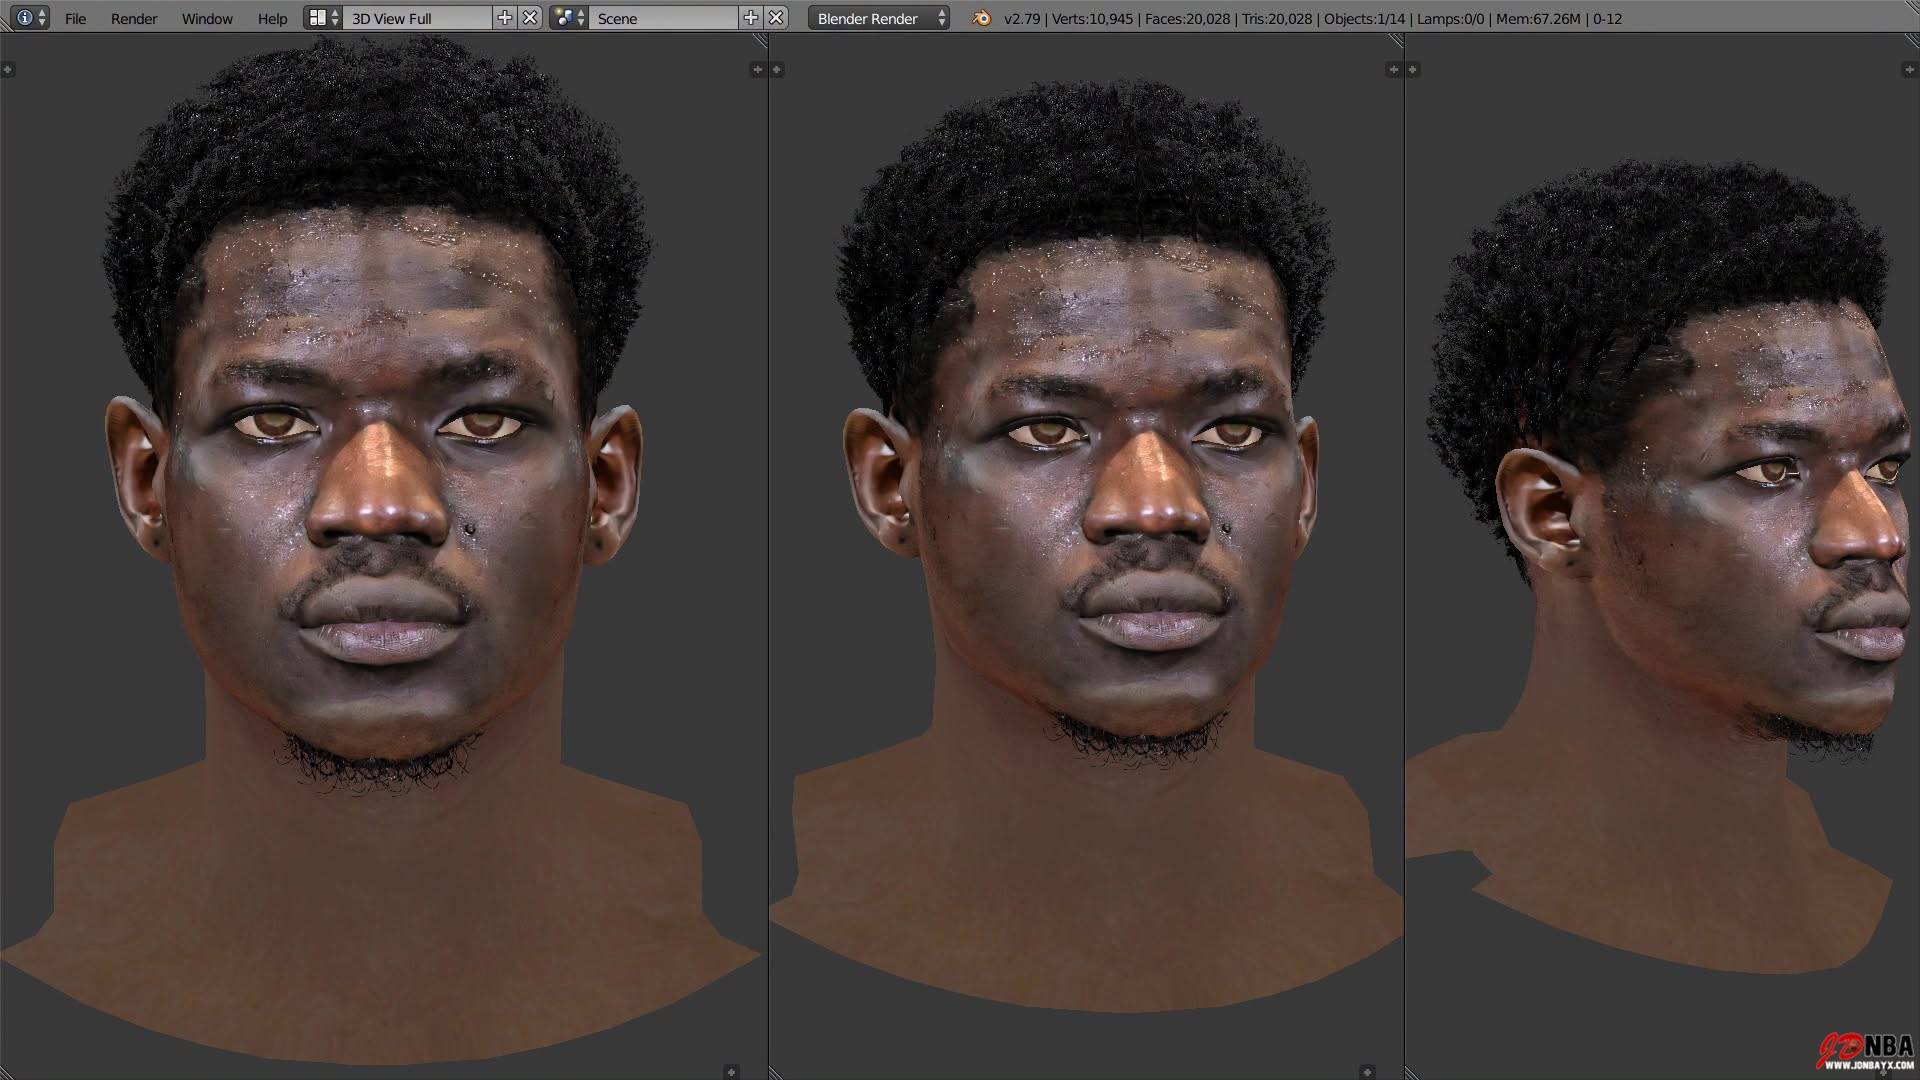Click the 'Mem:67.26M' memory readout

pos(1540,18)
